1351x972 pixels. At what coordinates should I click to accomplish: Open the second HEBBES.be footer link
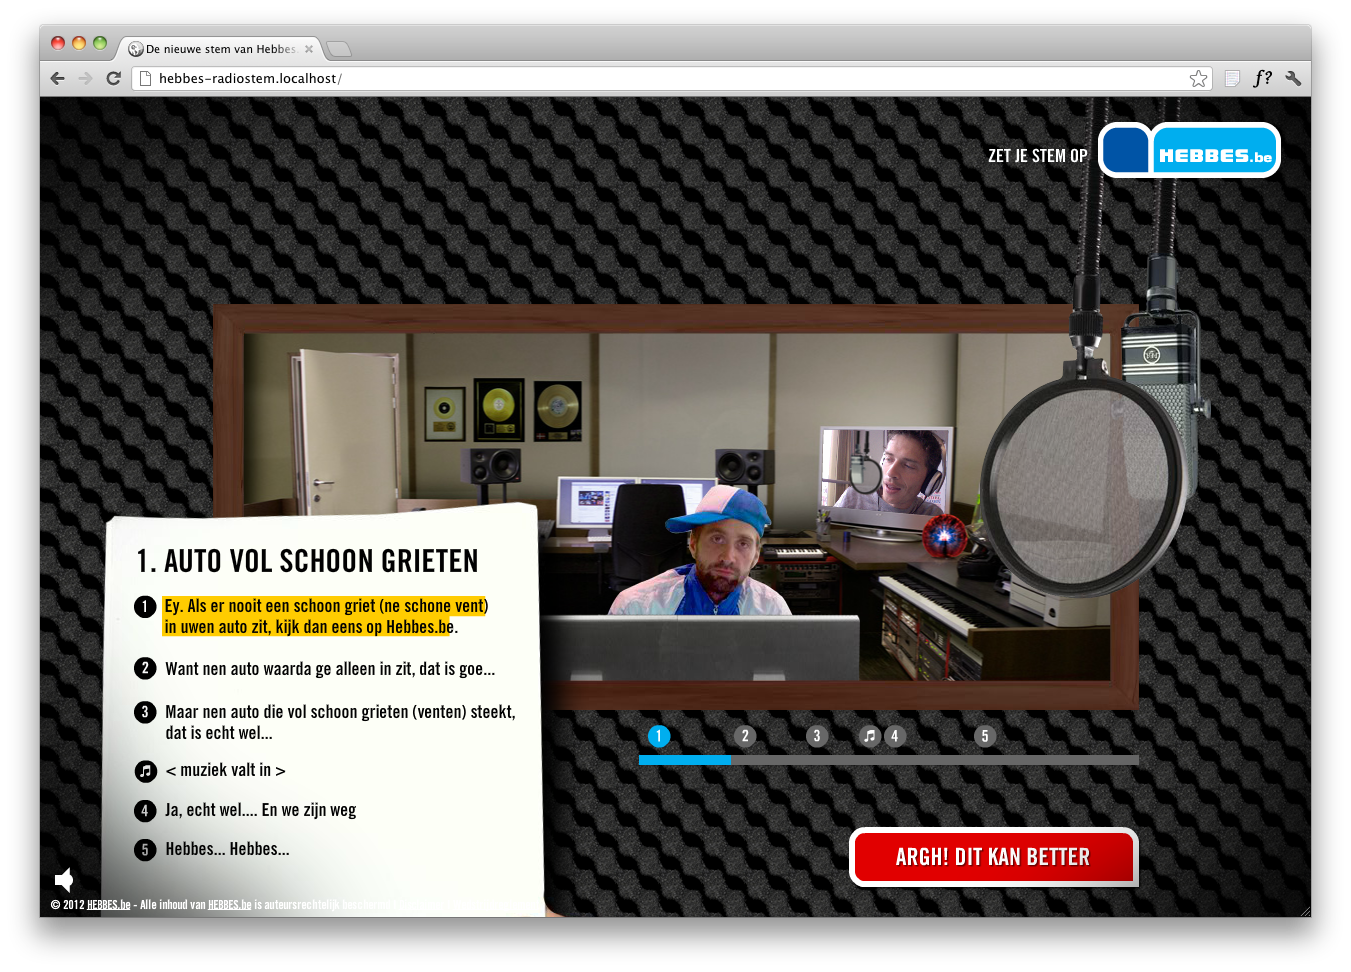(x=229, y=905)
